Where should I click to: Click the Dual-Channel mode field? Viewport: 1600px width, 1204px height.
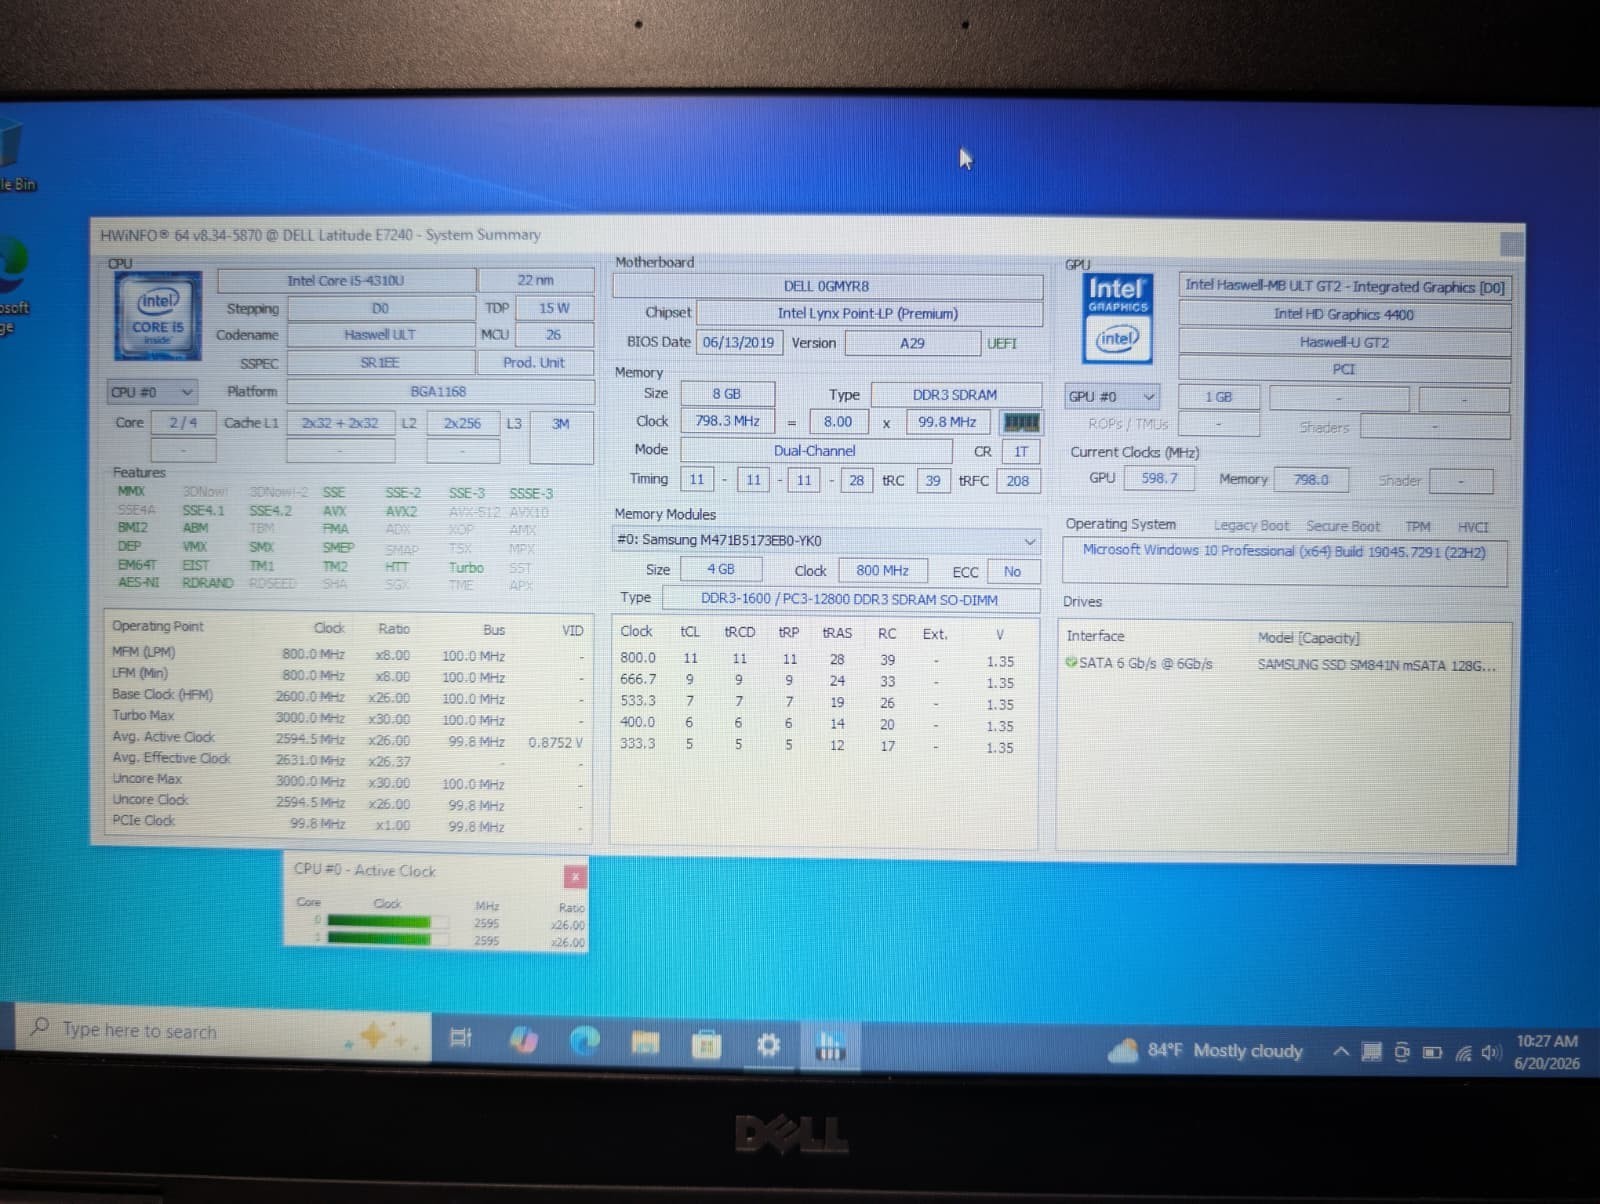point(815,451)
